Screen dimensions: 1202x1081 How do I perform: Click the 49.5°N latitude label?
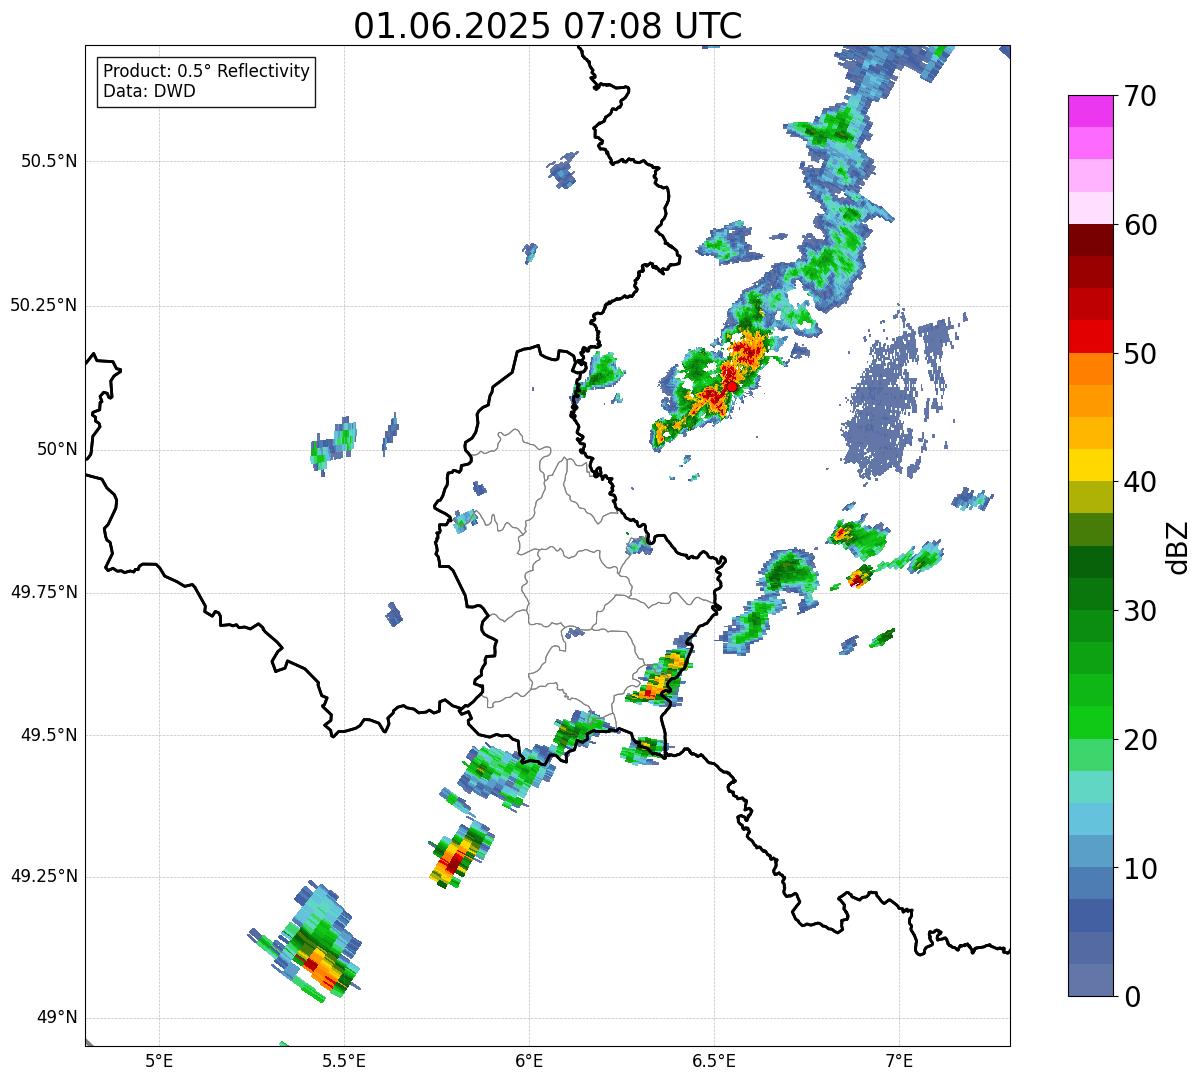(49, 735)
